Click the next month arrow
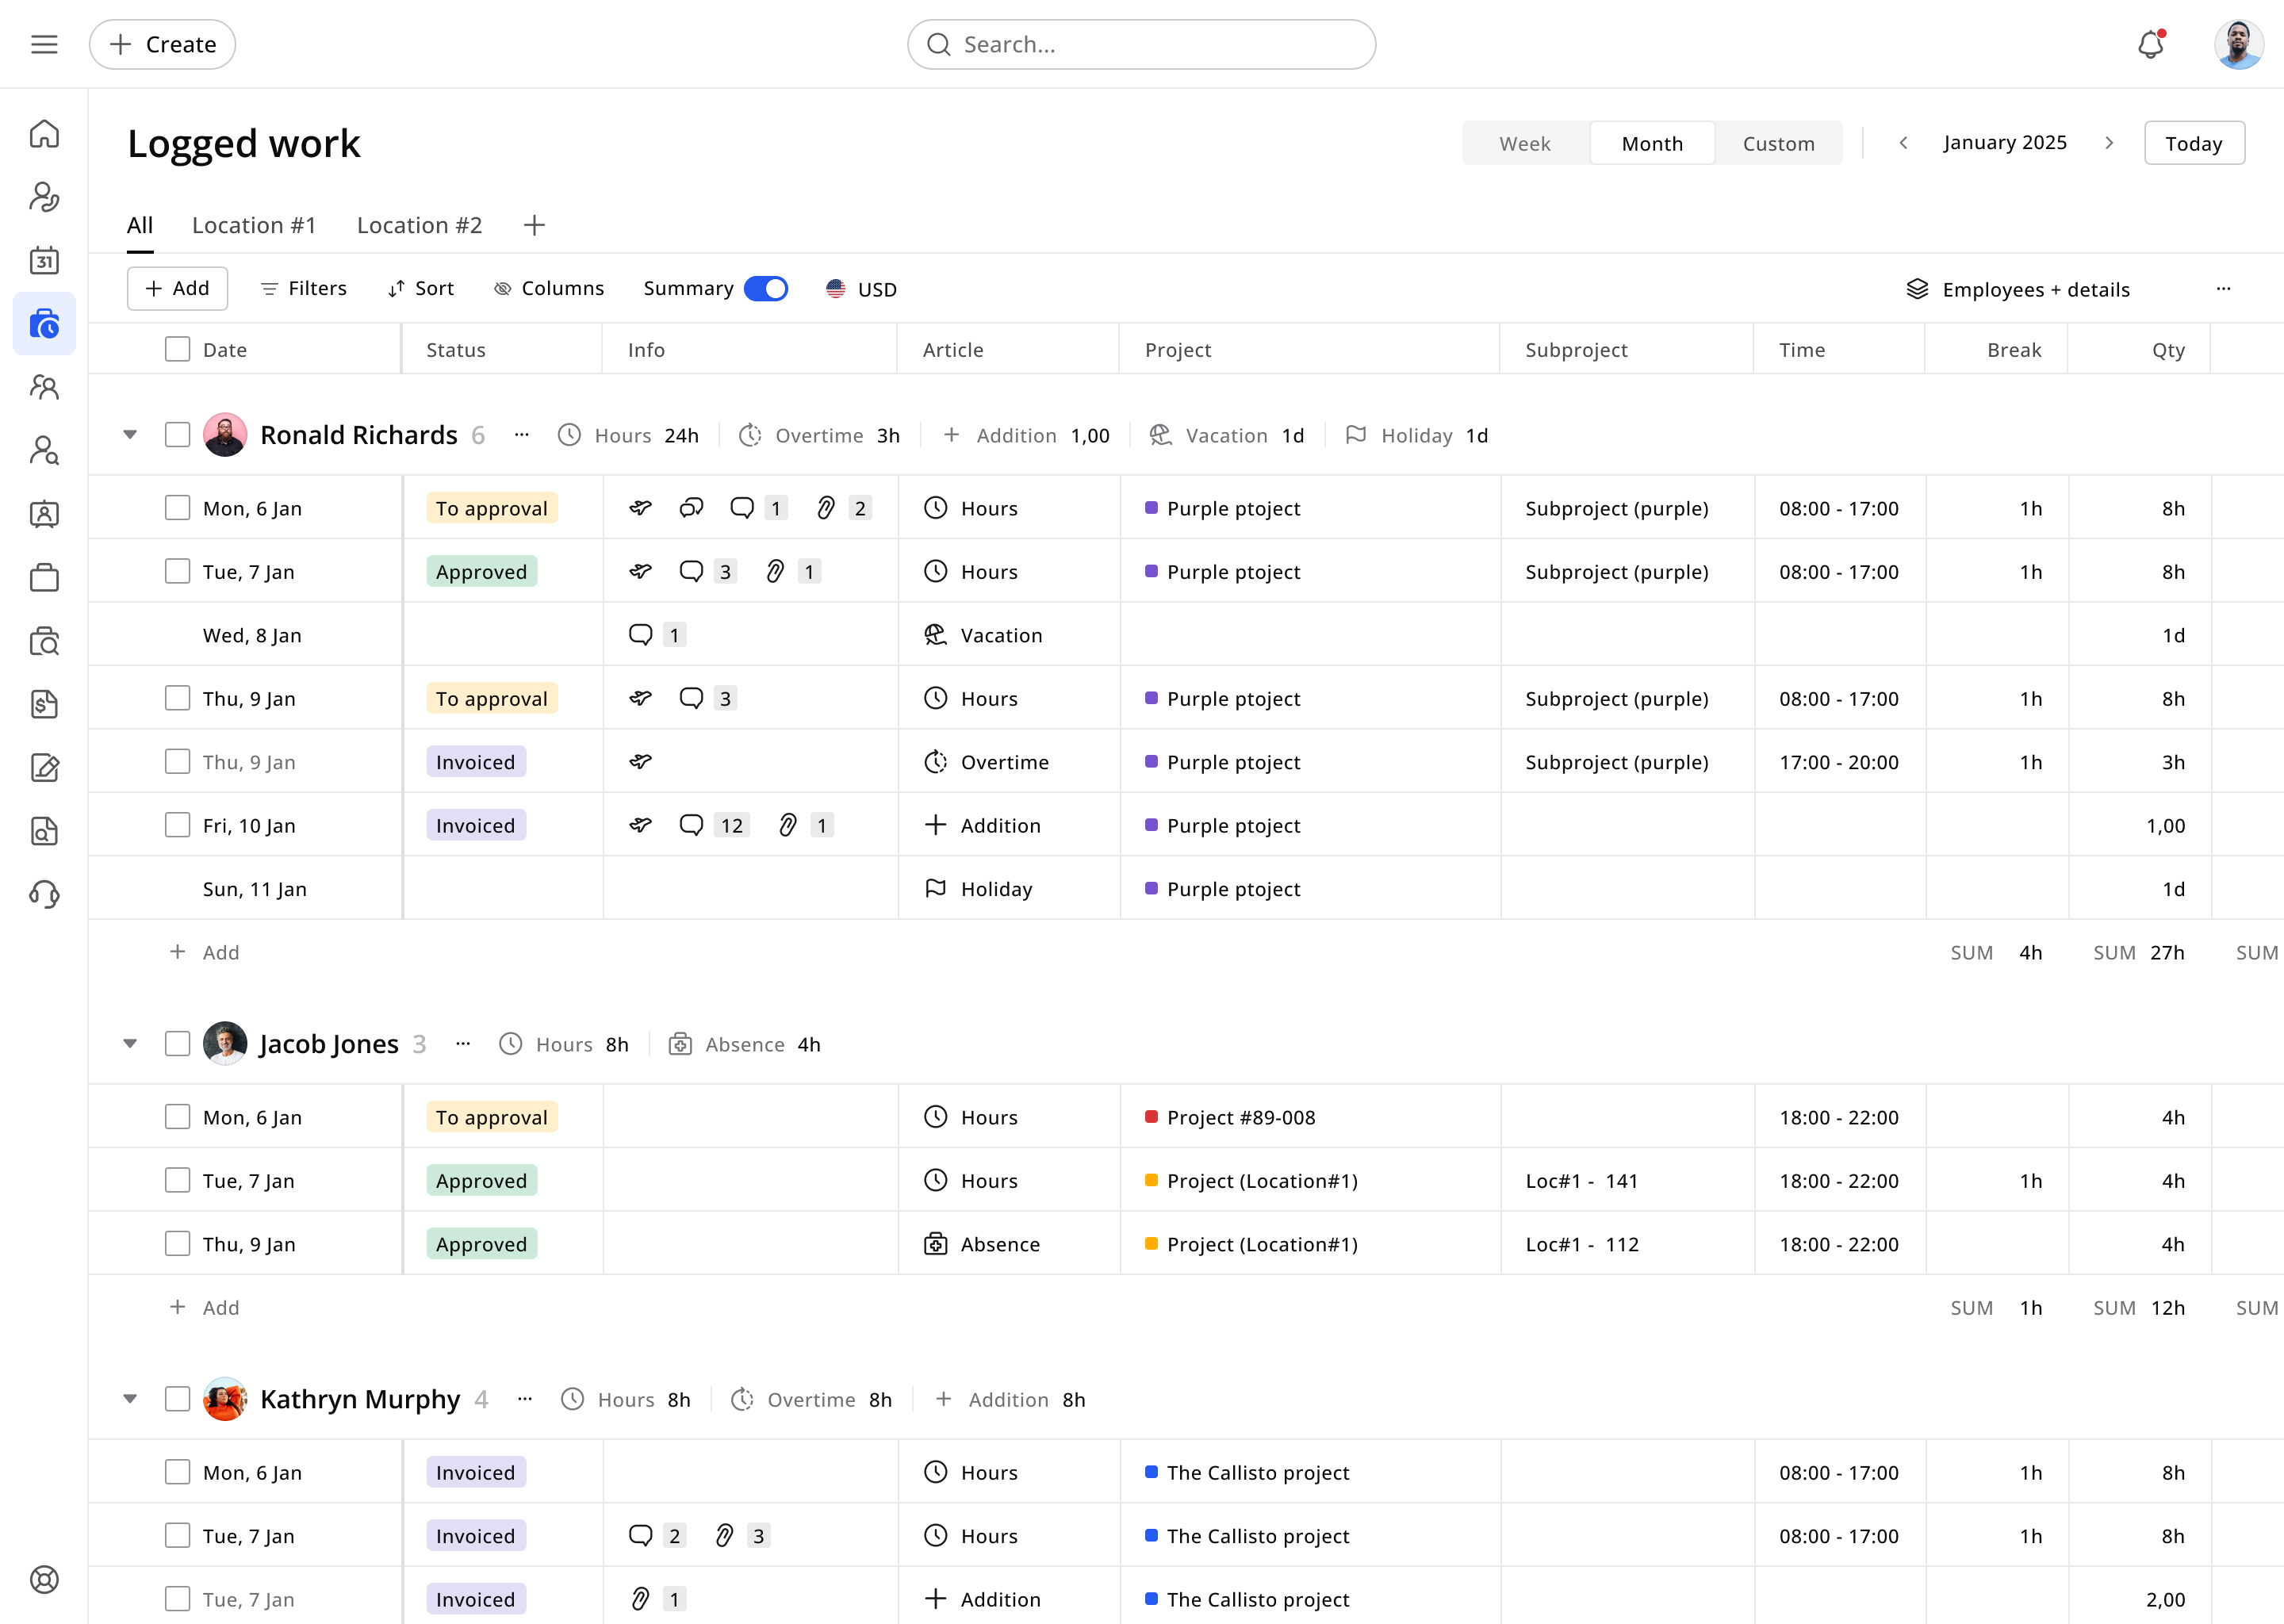Viewport: 2284px width, 1624px height. coord(2109,143)
